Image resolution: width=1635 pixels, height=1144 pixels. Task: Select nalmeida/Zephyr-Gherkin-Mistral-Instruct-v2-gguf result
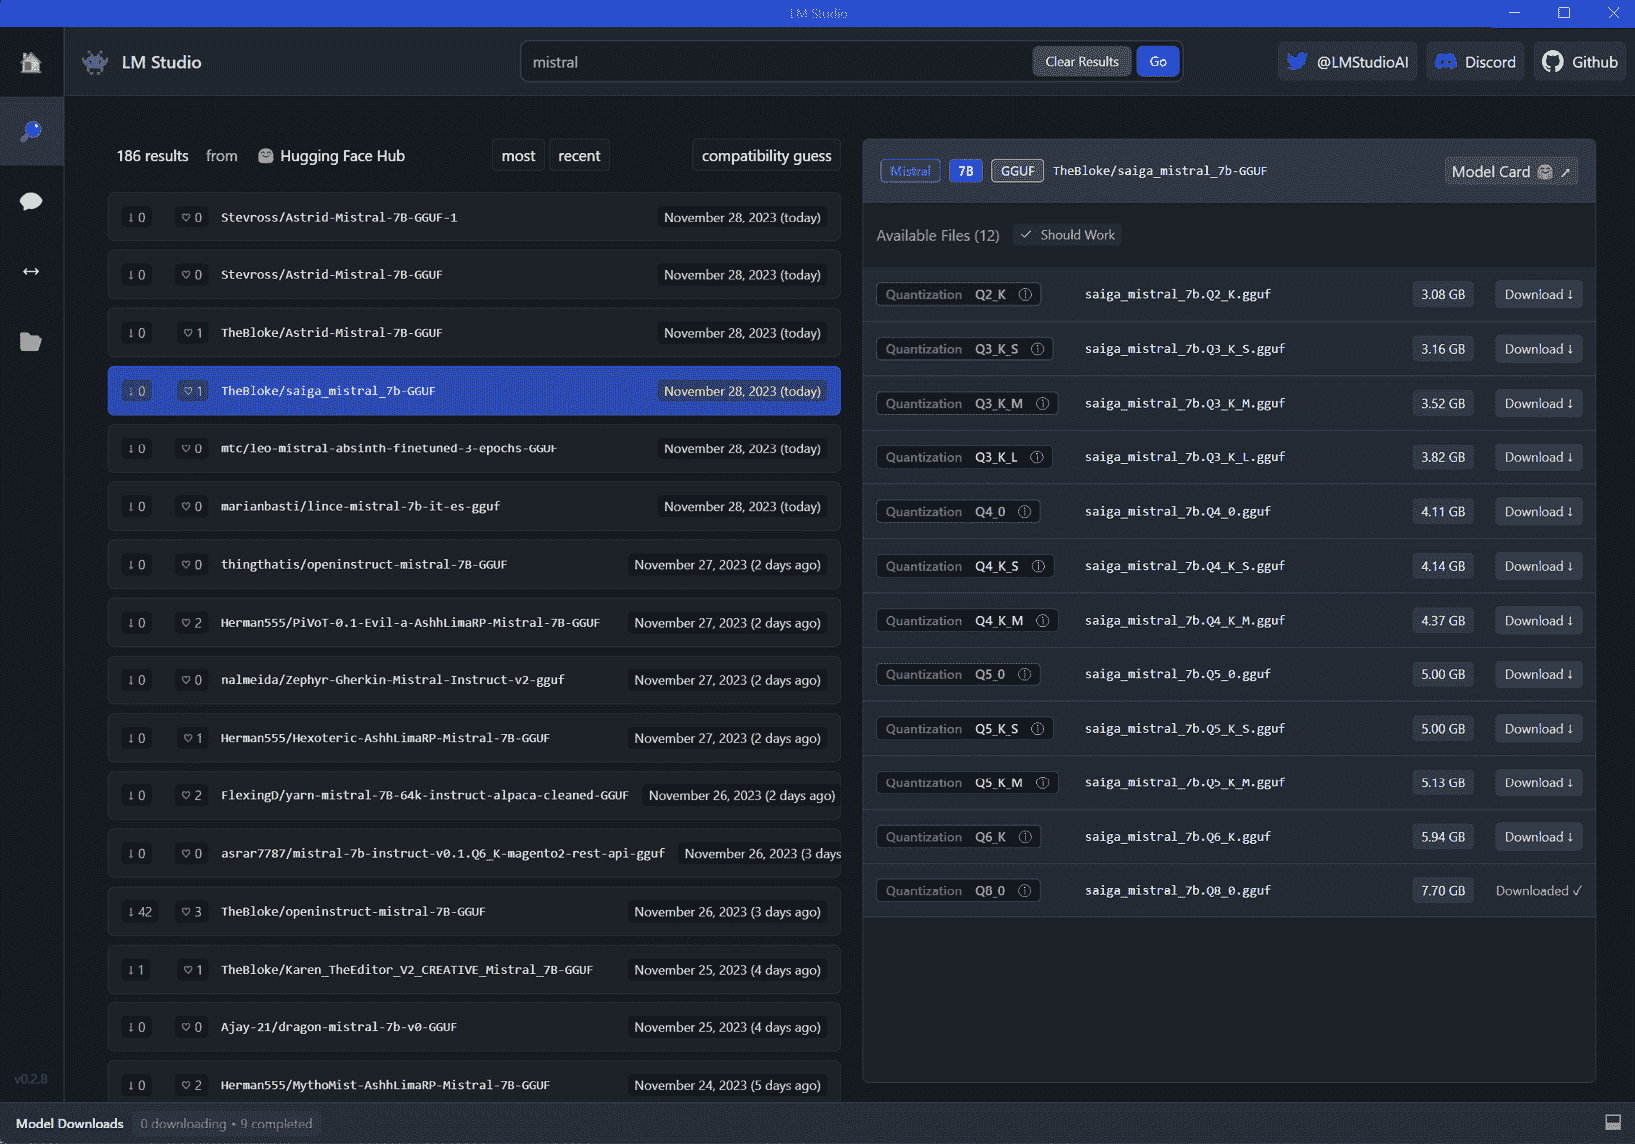pos(474,680)
